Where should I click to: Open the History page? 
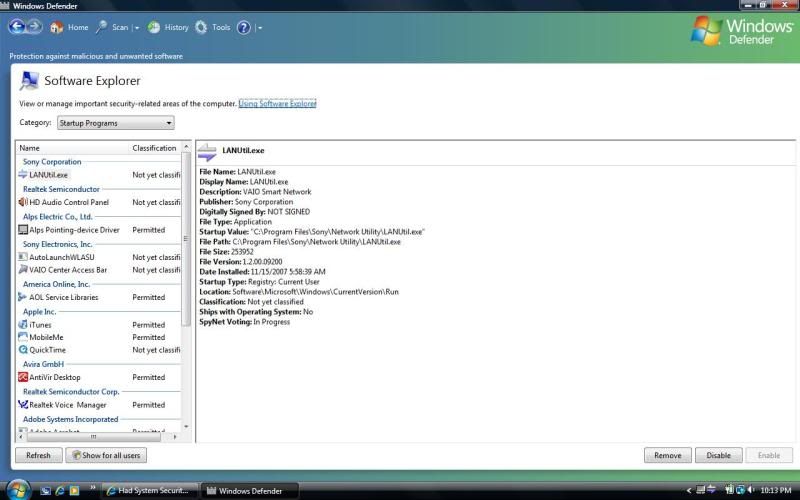[169, 28]
